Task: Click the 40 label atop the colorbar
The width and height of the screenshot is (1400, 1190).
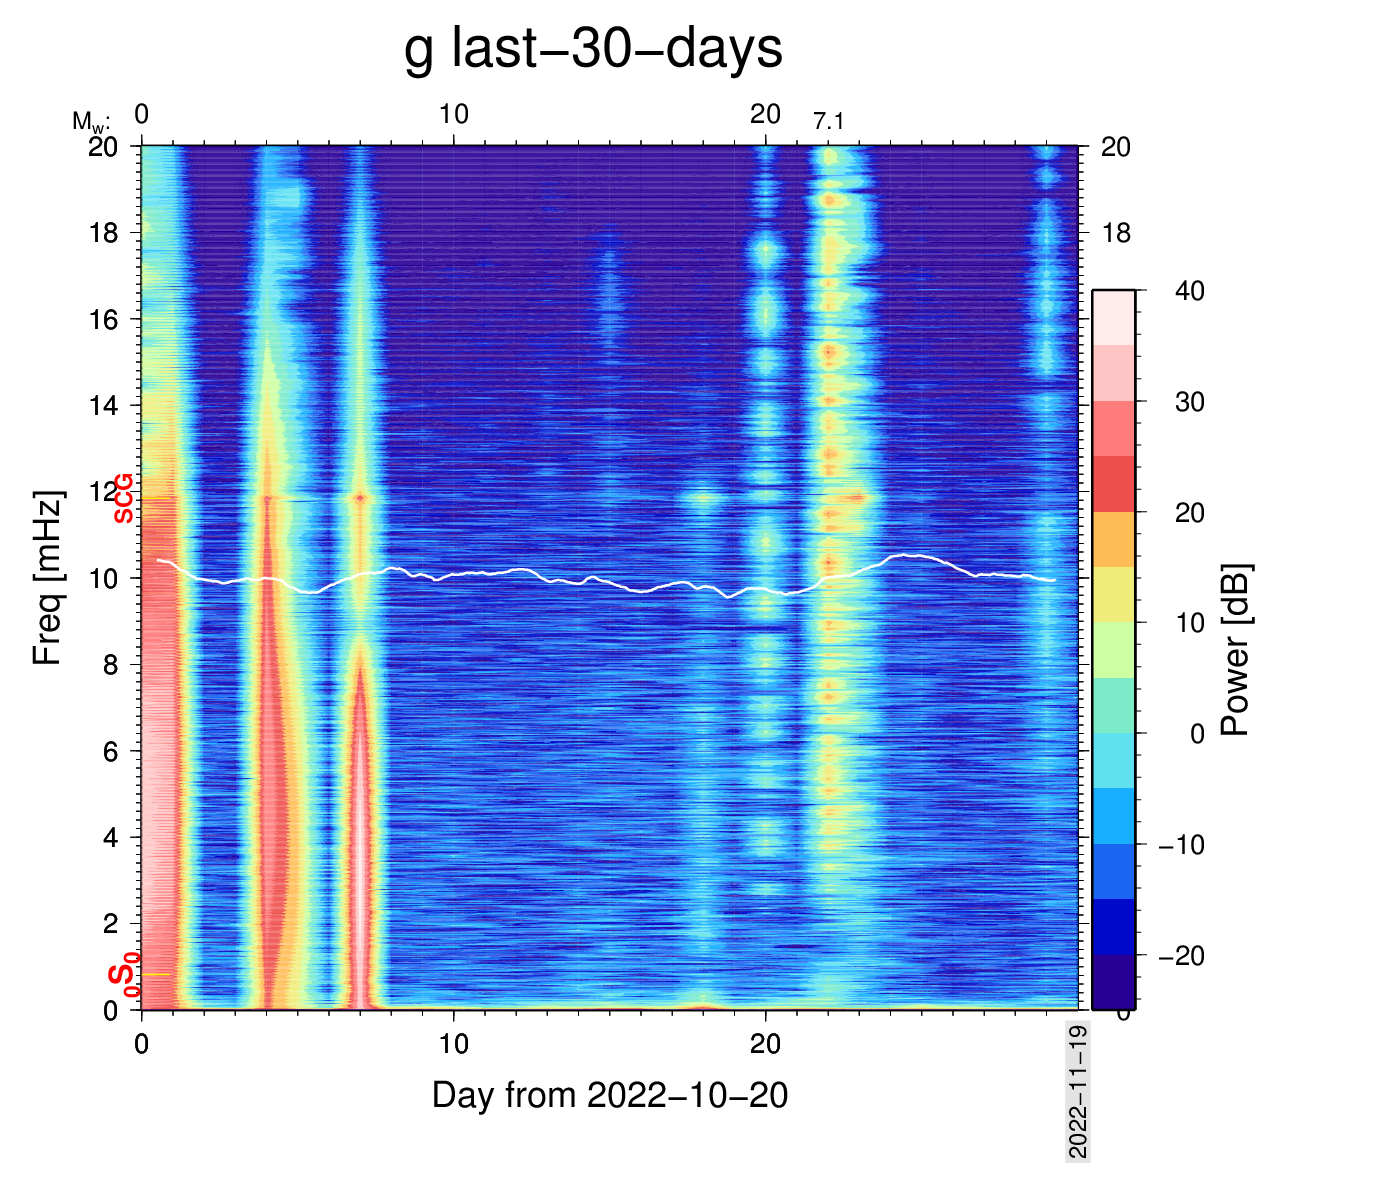Action: point(1189,291)
